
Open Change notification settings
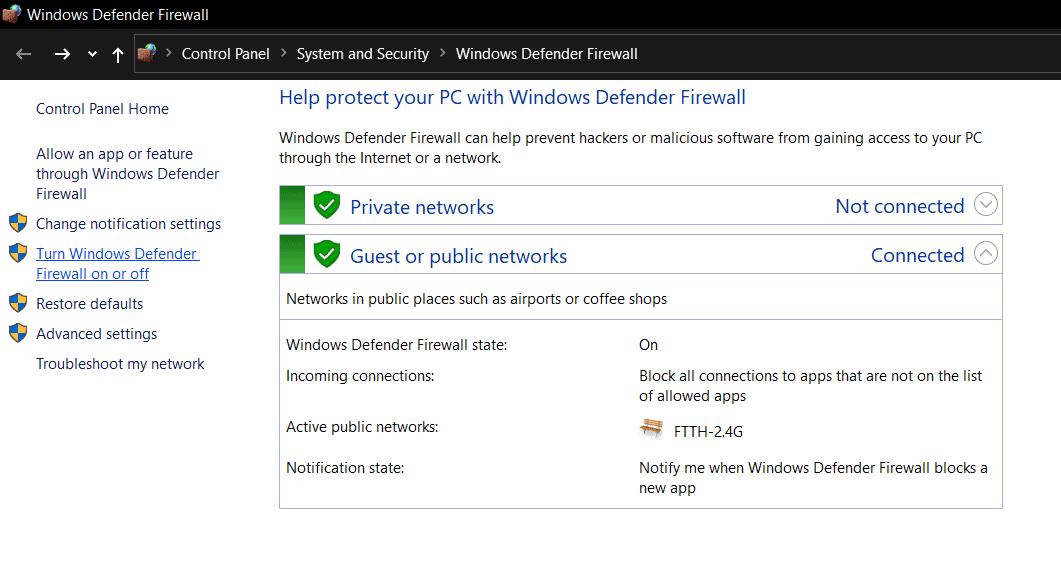(129, 224)
